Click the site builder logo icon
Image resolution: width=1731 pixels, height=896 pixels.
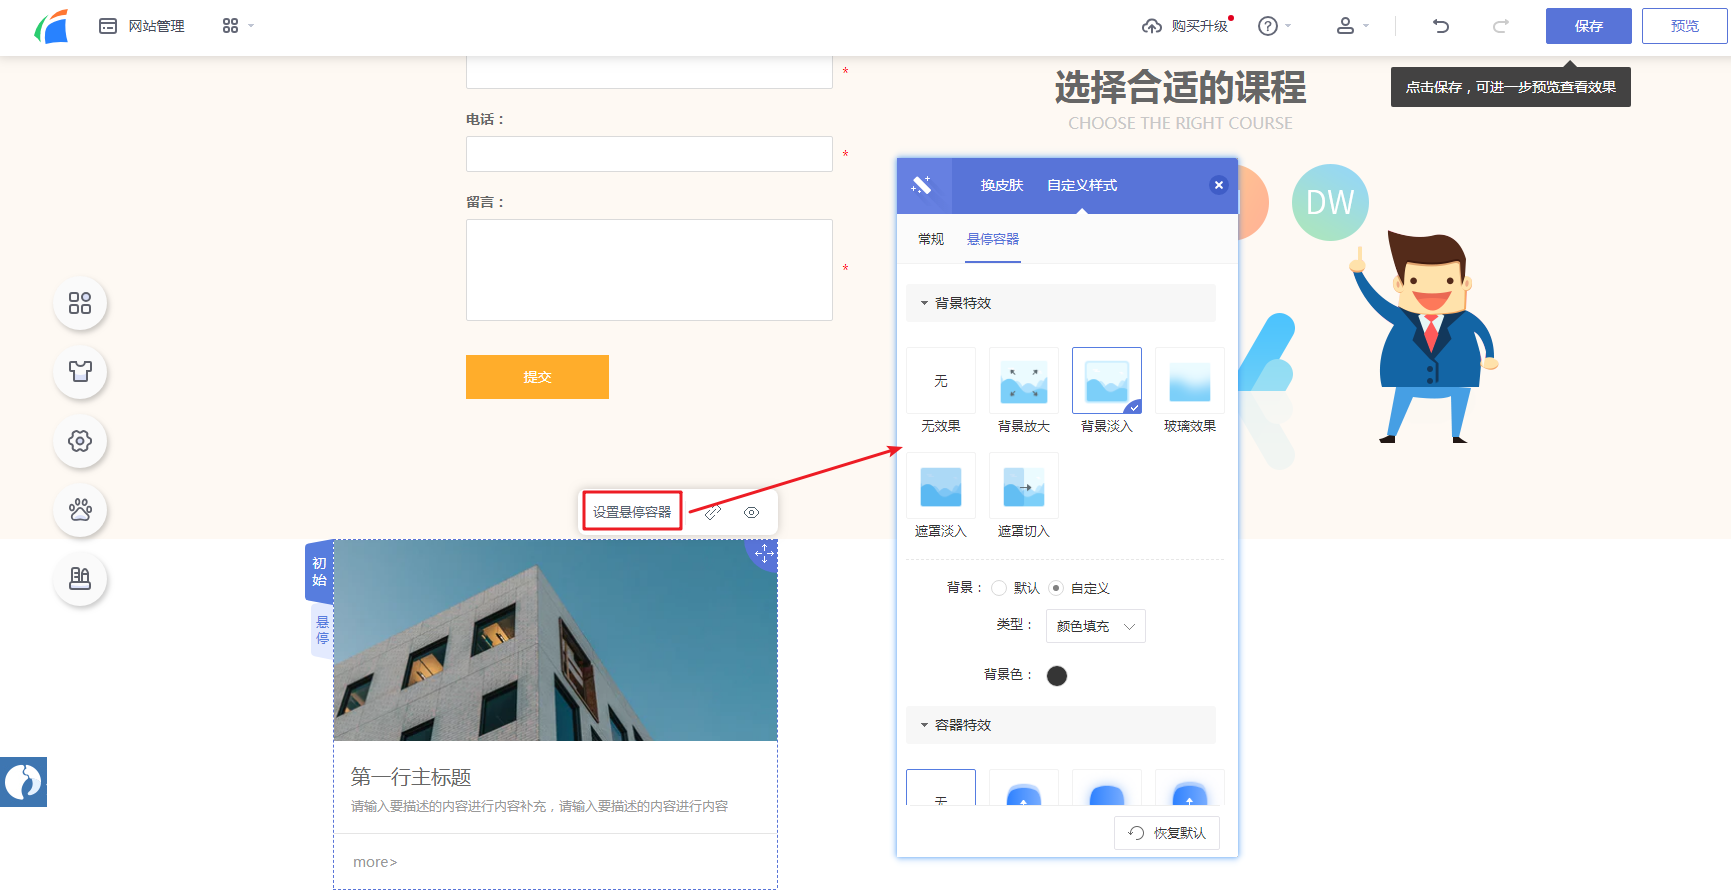pyautogui.click(x=51, y=26)
